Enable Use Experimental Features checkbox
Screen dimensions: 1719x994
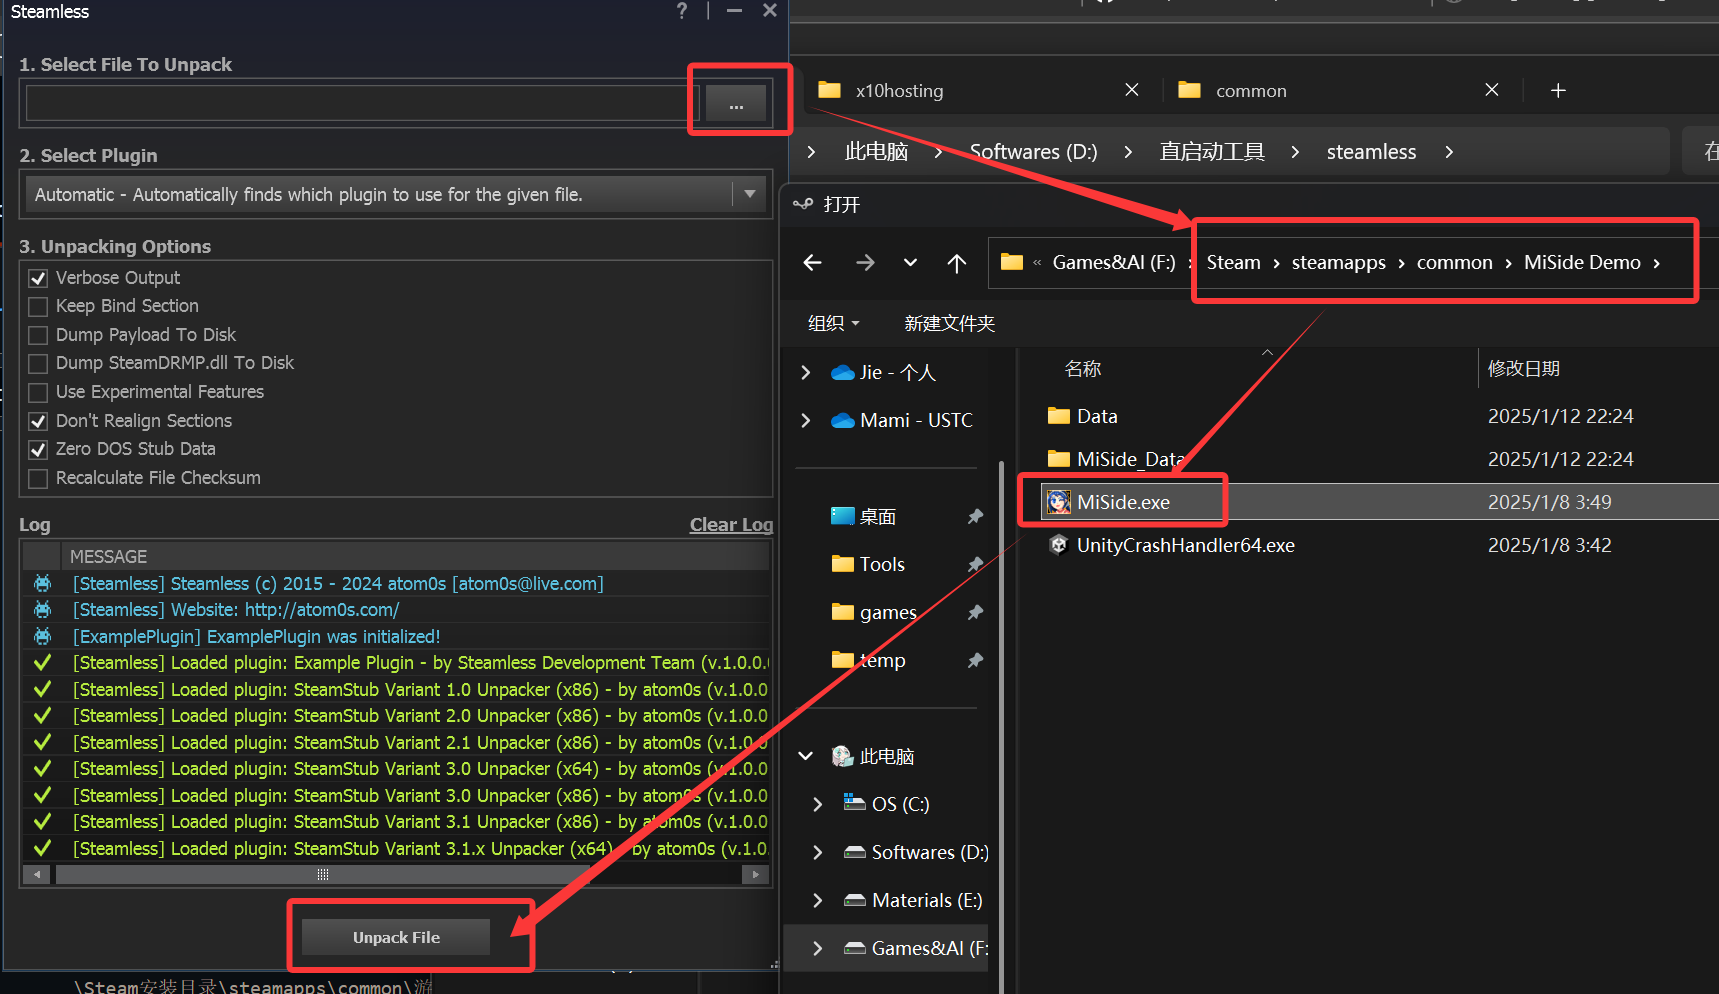point(38,392)
